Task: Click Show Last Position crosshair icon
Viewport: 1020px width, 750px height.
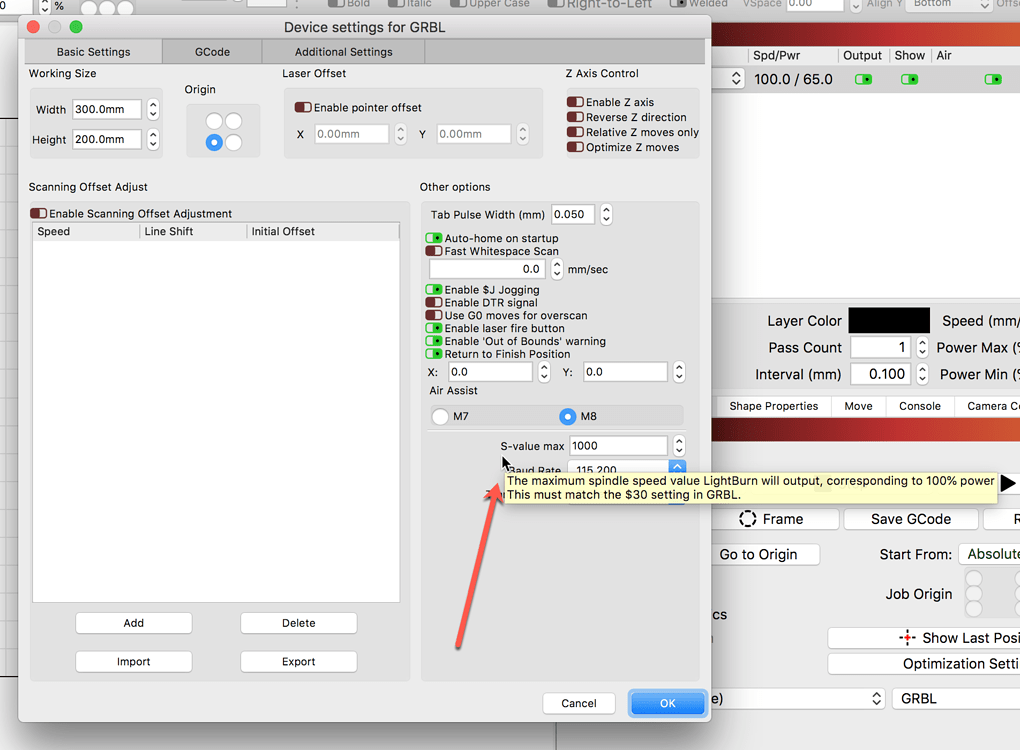Action: pos(907,637)
